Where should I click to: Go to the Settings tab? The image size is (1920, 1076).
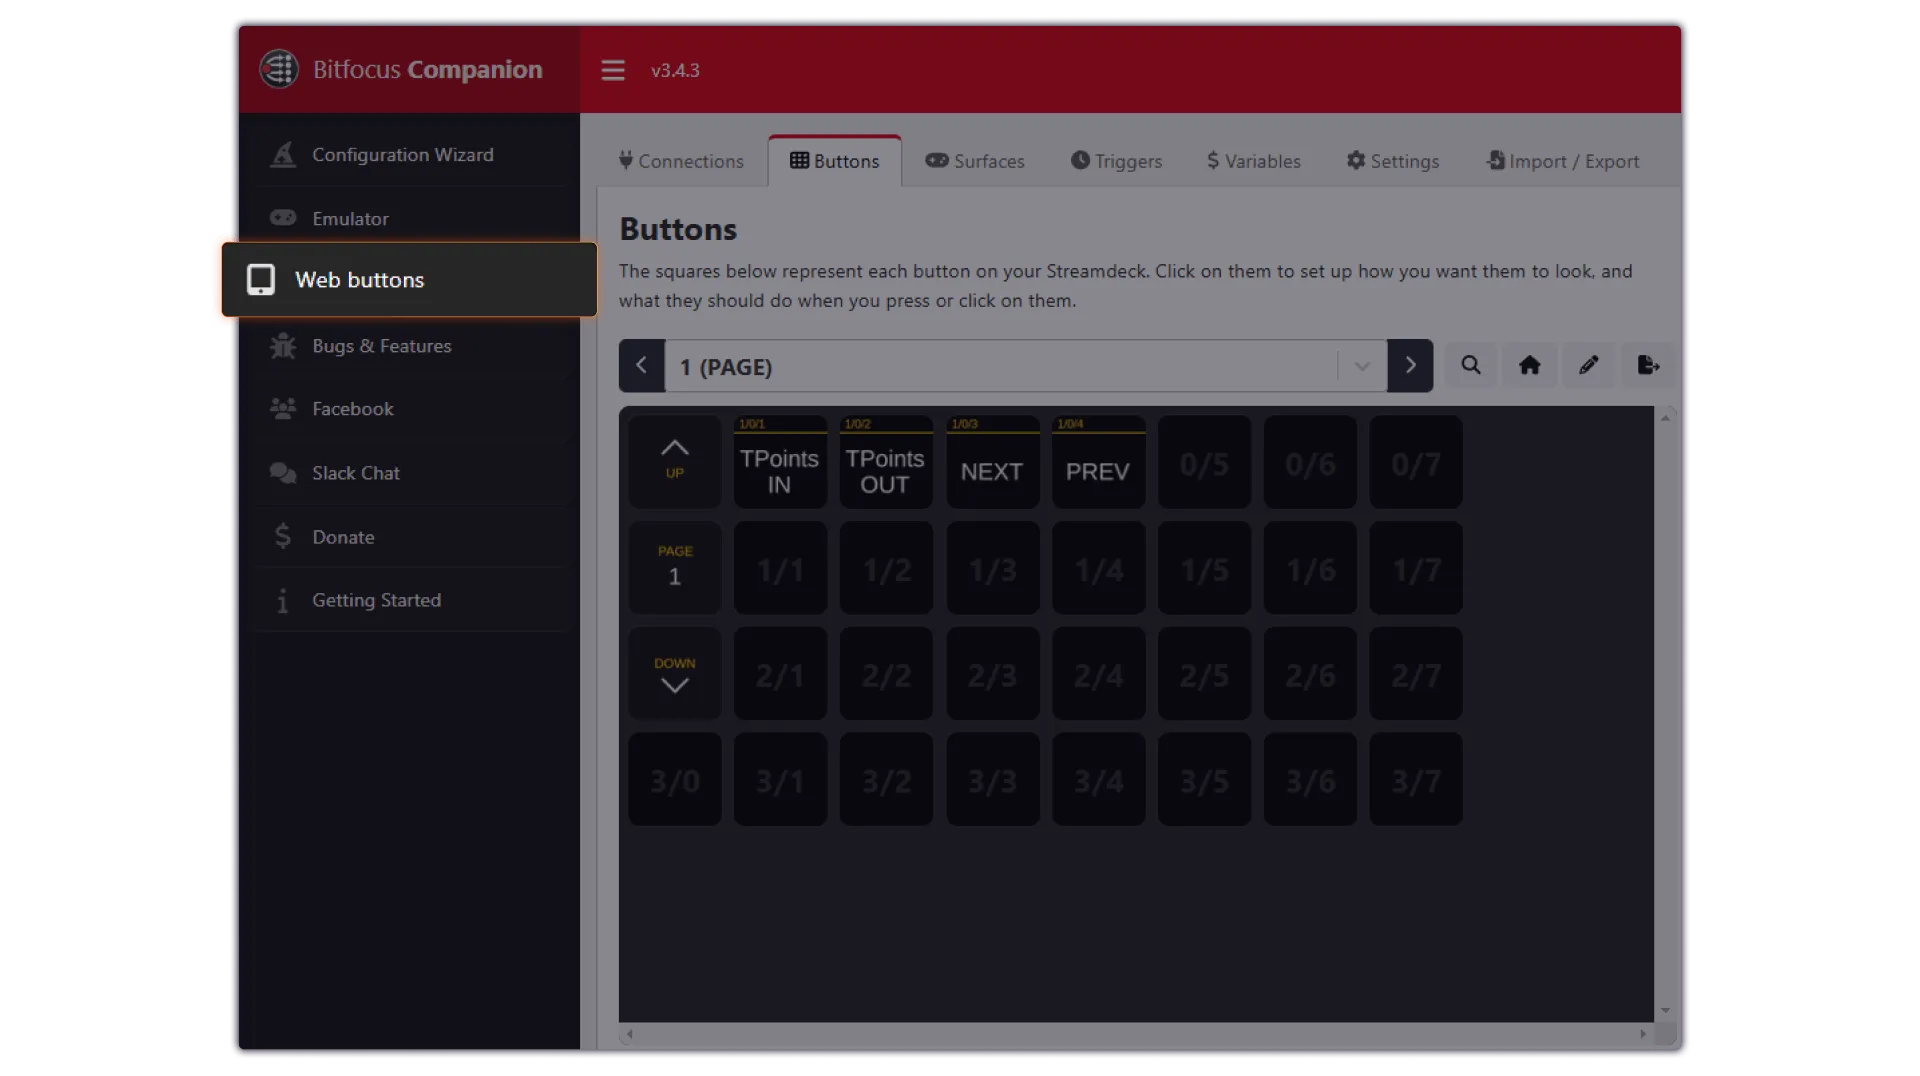coord(1393,161)
